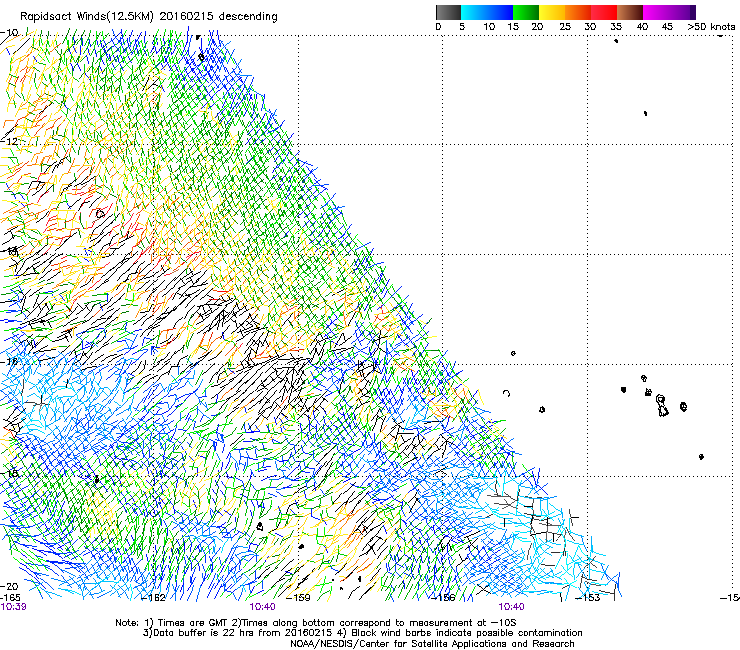Click the '10:40' time label beside -156
Viewport: 740px width, 650px height.
(512, 607)
